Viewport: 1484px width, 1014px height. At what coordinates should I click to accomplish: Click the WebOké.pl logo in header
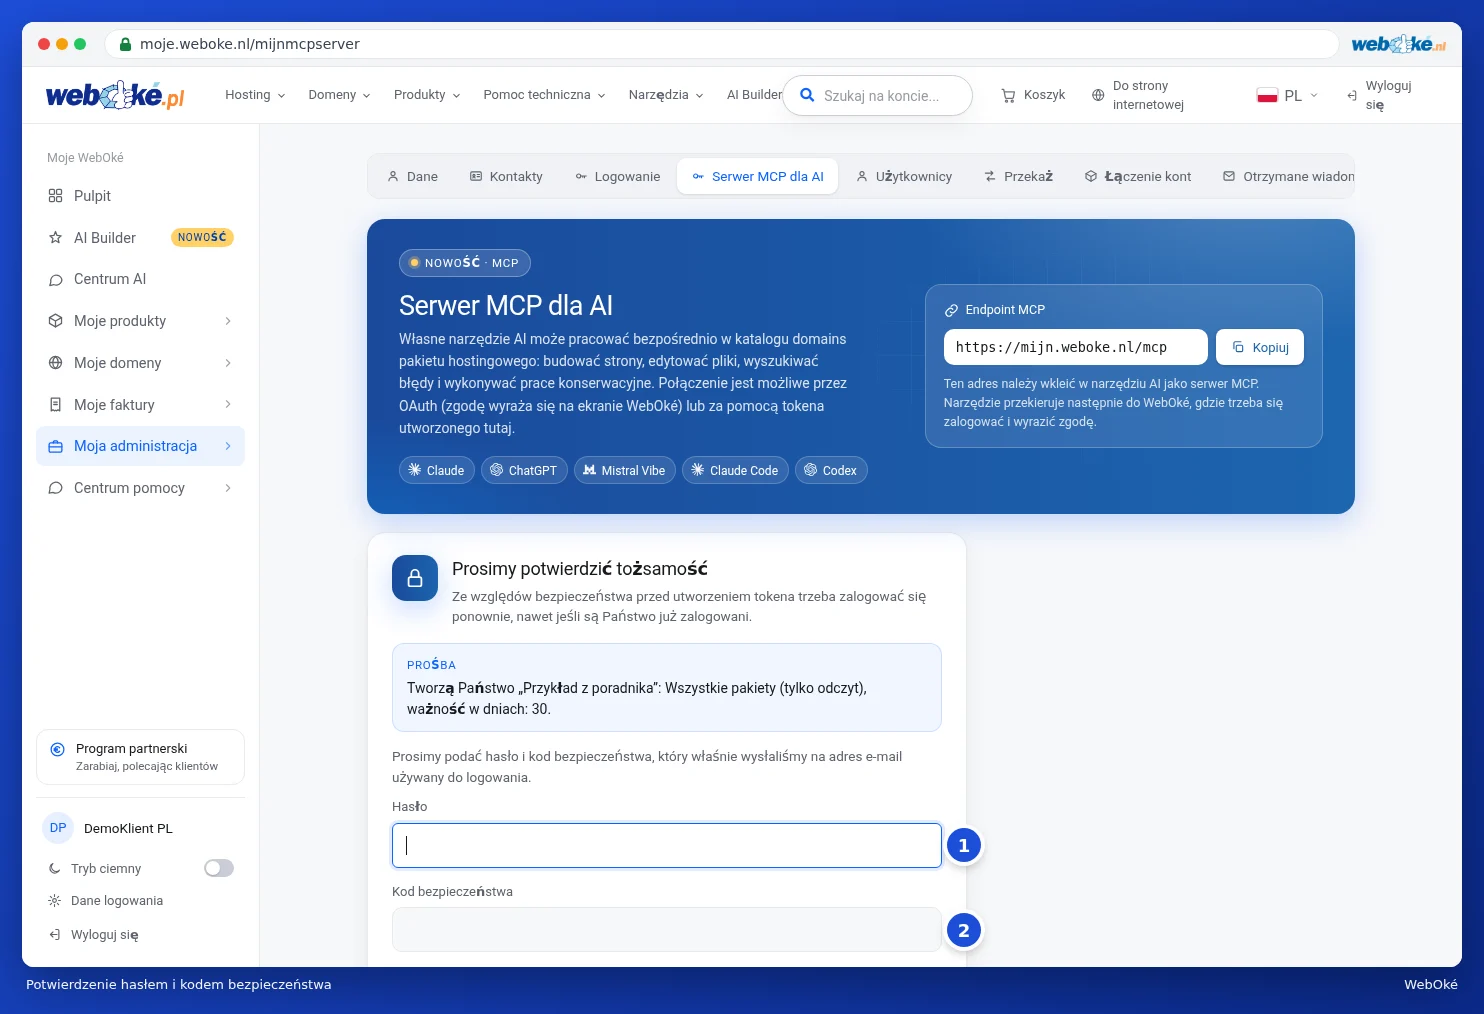pos(115,95)
